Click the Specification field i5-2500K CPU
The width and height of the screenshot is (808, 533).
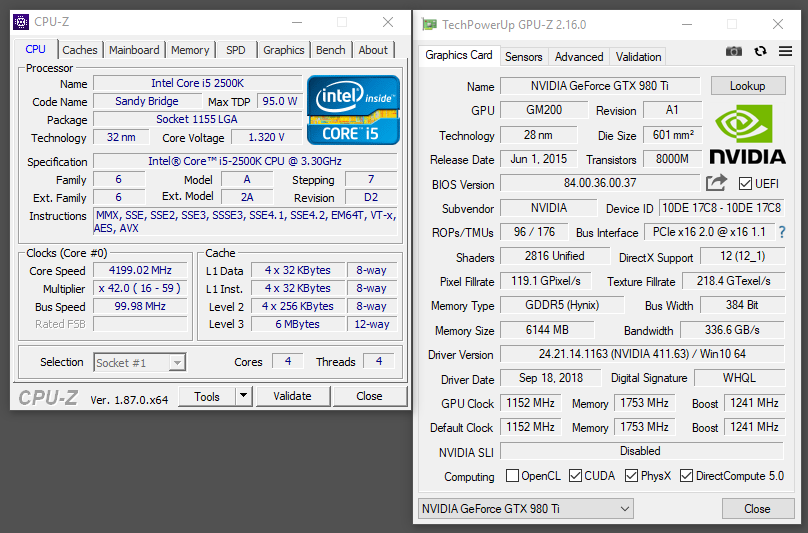245,161
